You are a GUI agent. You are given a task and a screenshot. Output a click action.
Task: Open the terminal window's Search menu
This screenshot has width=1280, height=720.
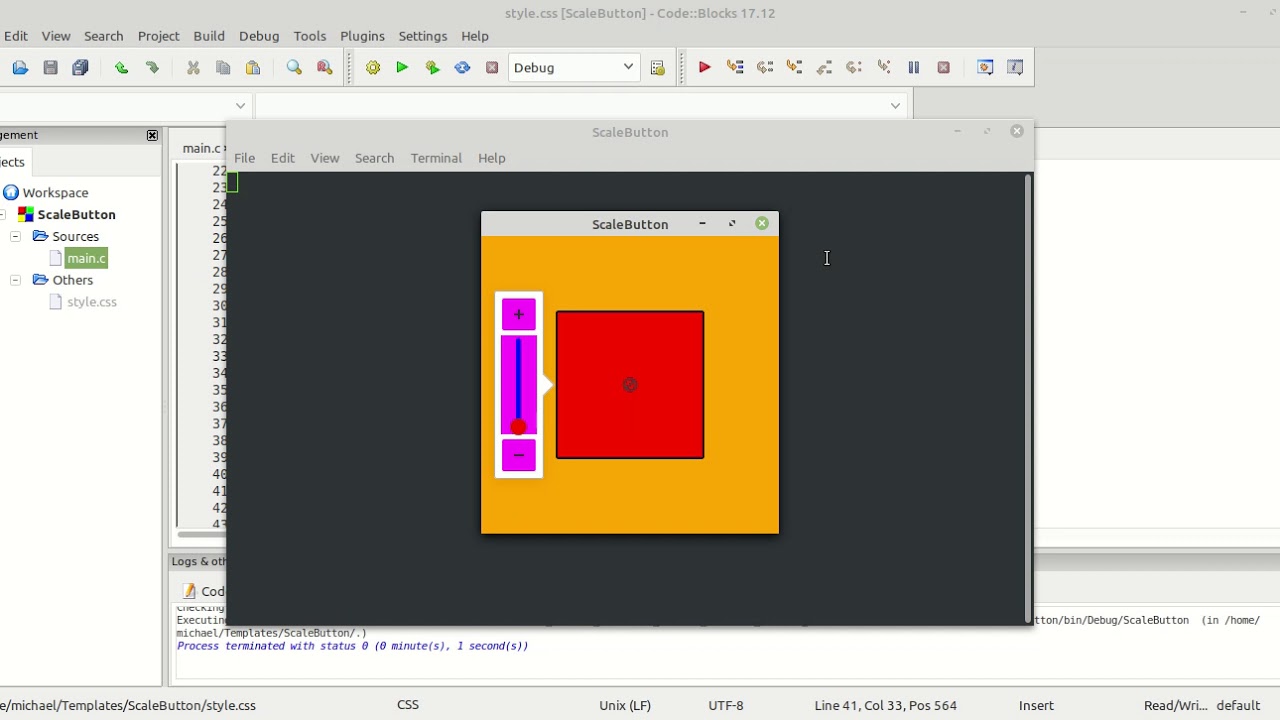coord(374,158)
